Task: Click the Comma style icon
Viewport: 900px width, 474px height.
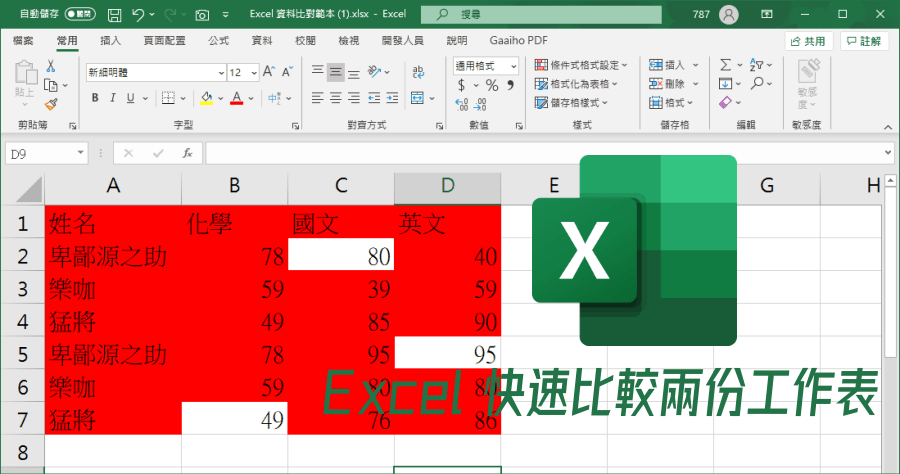Action: [x=510, y=86]
